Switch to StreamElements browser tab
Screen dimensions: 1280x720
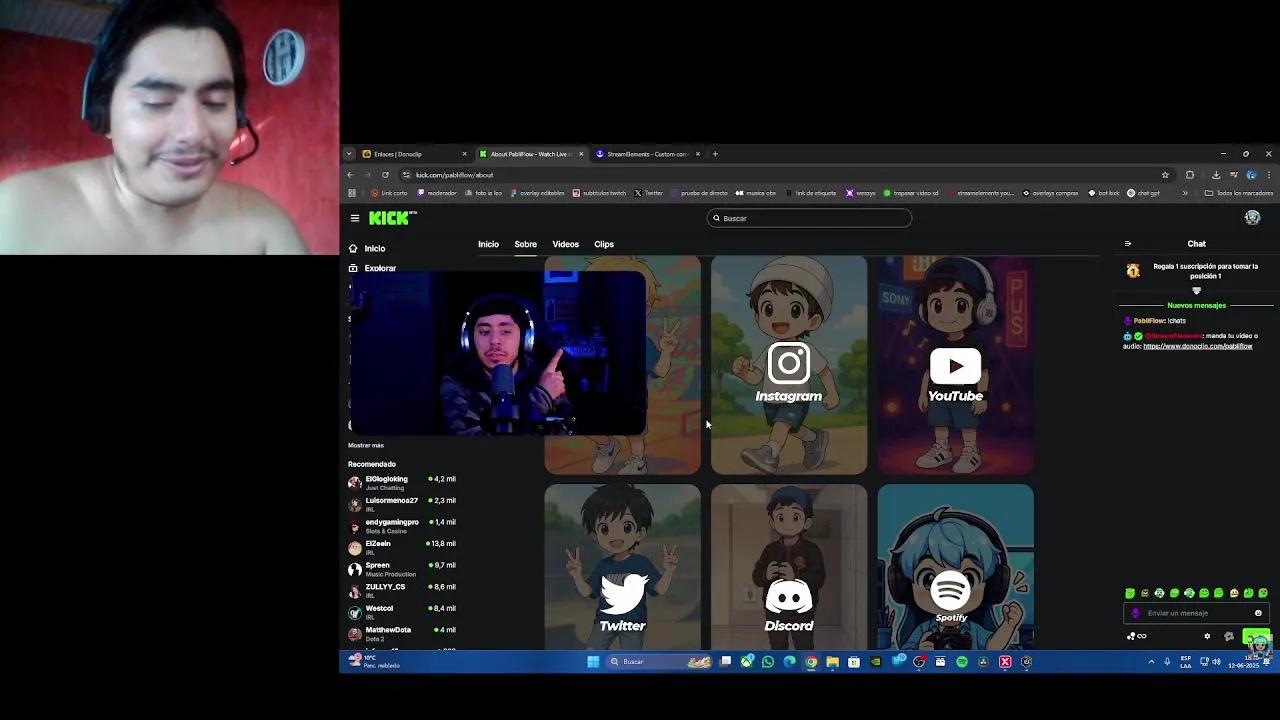(x=647, y=154)
